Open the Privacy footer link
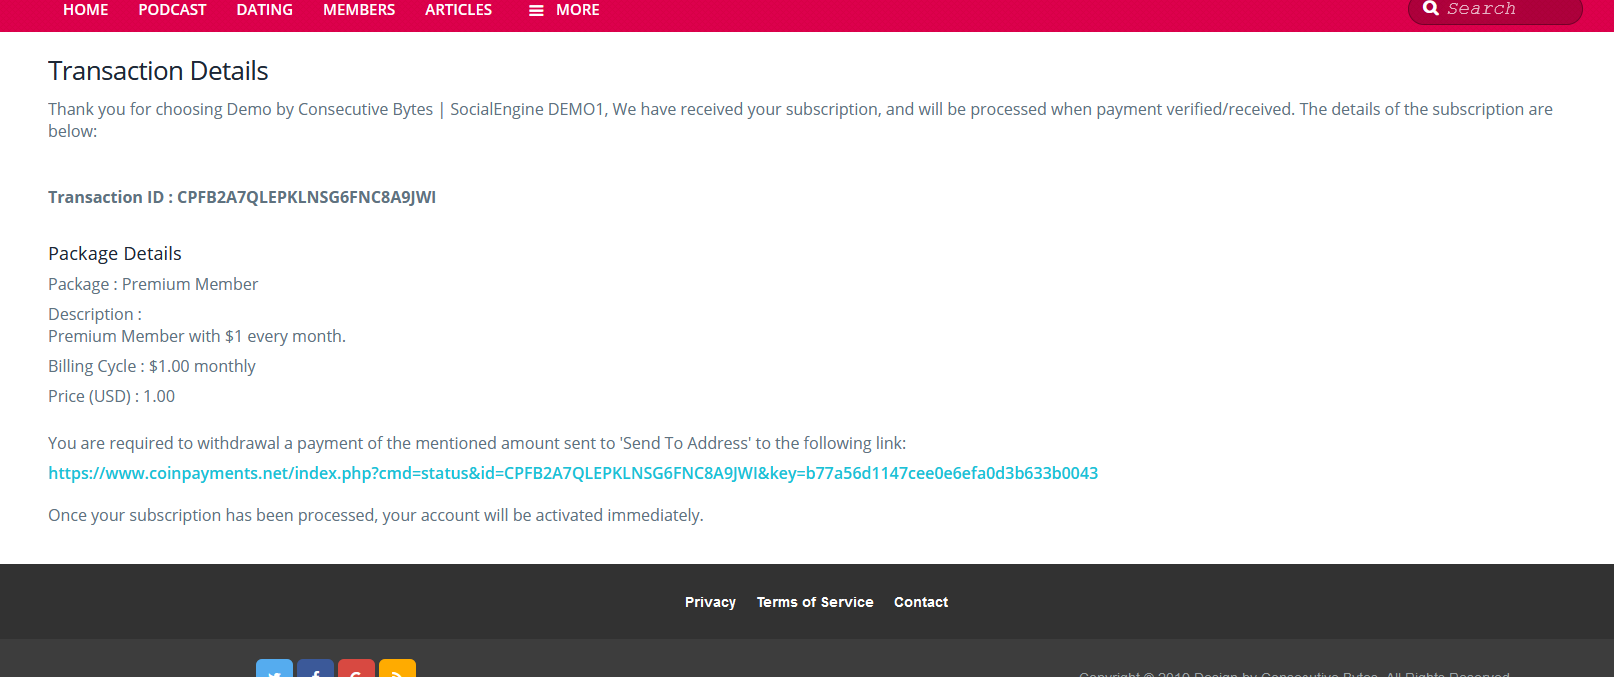Image resolution: width=1614 pixels, height=677 pixels. (x=710, y=602)
